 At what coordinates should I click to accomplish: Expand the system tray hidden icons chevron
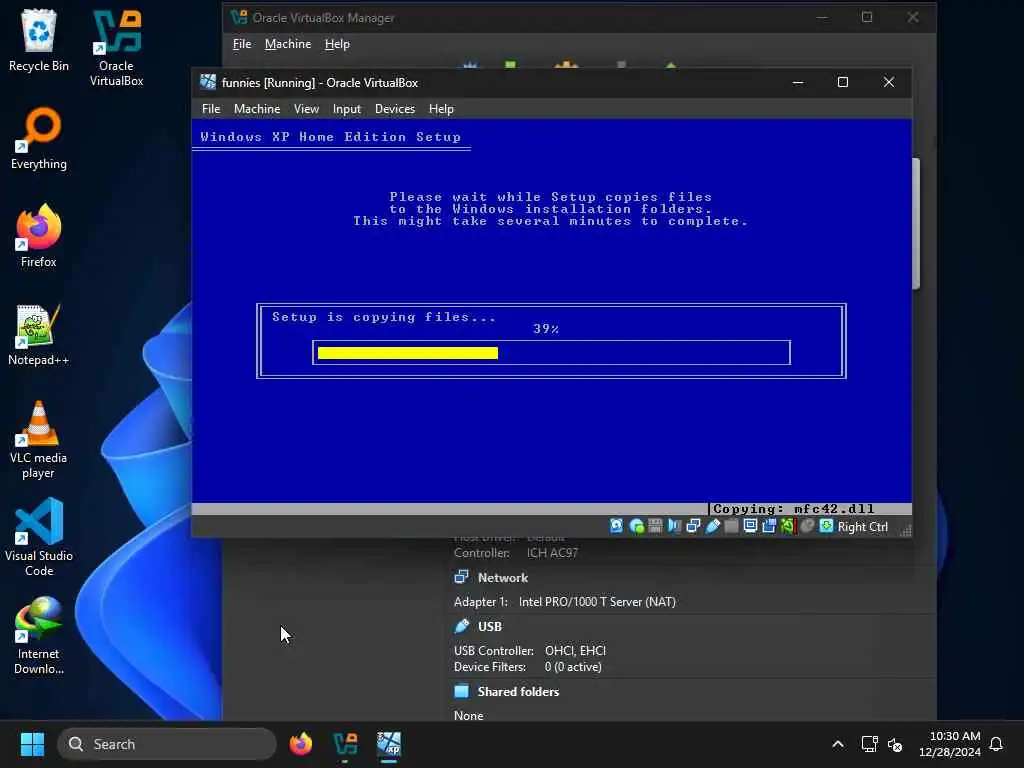click(x=838, y=744)
